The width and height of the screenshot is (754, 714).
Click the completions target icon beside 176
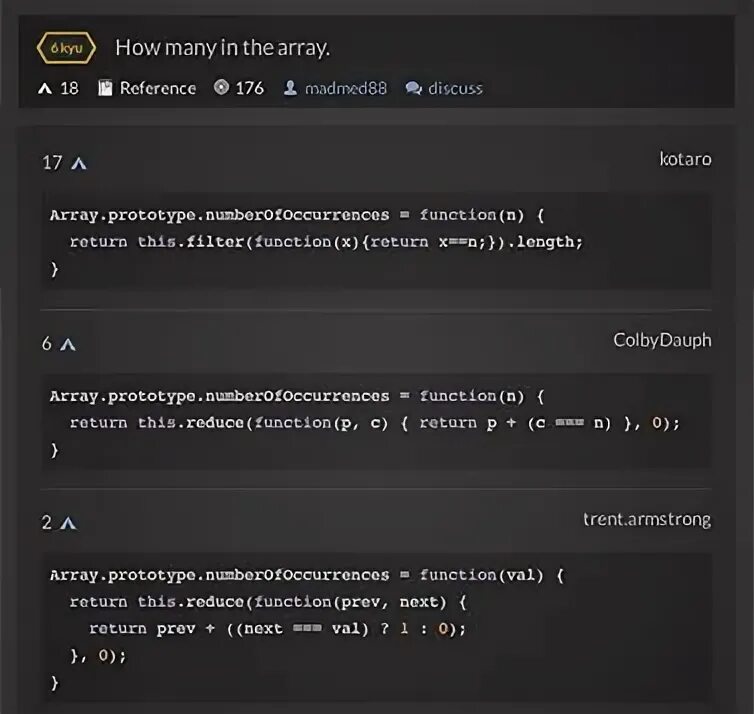coord(221,88)
